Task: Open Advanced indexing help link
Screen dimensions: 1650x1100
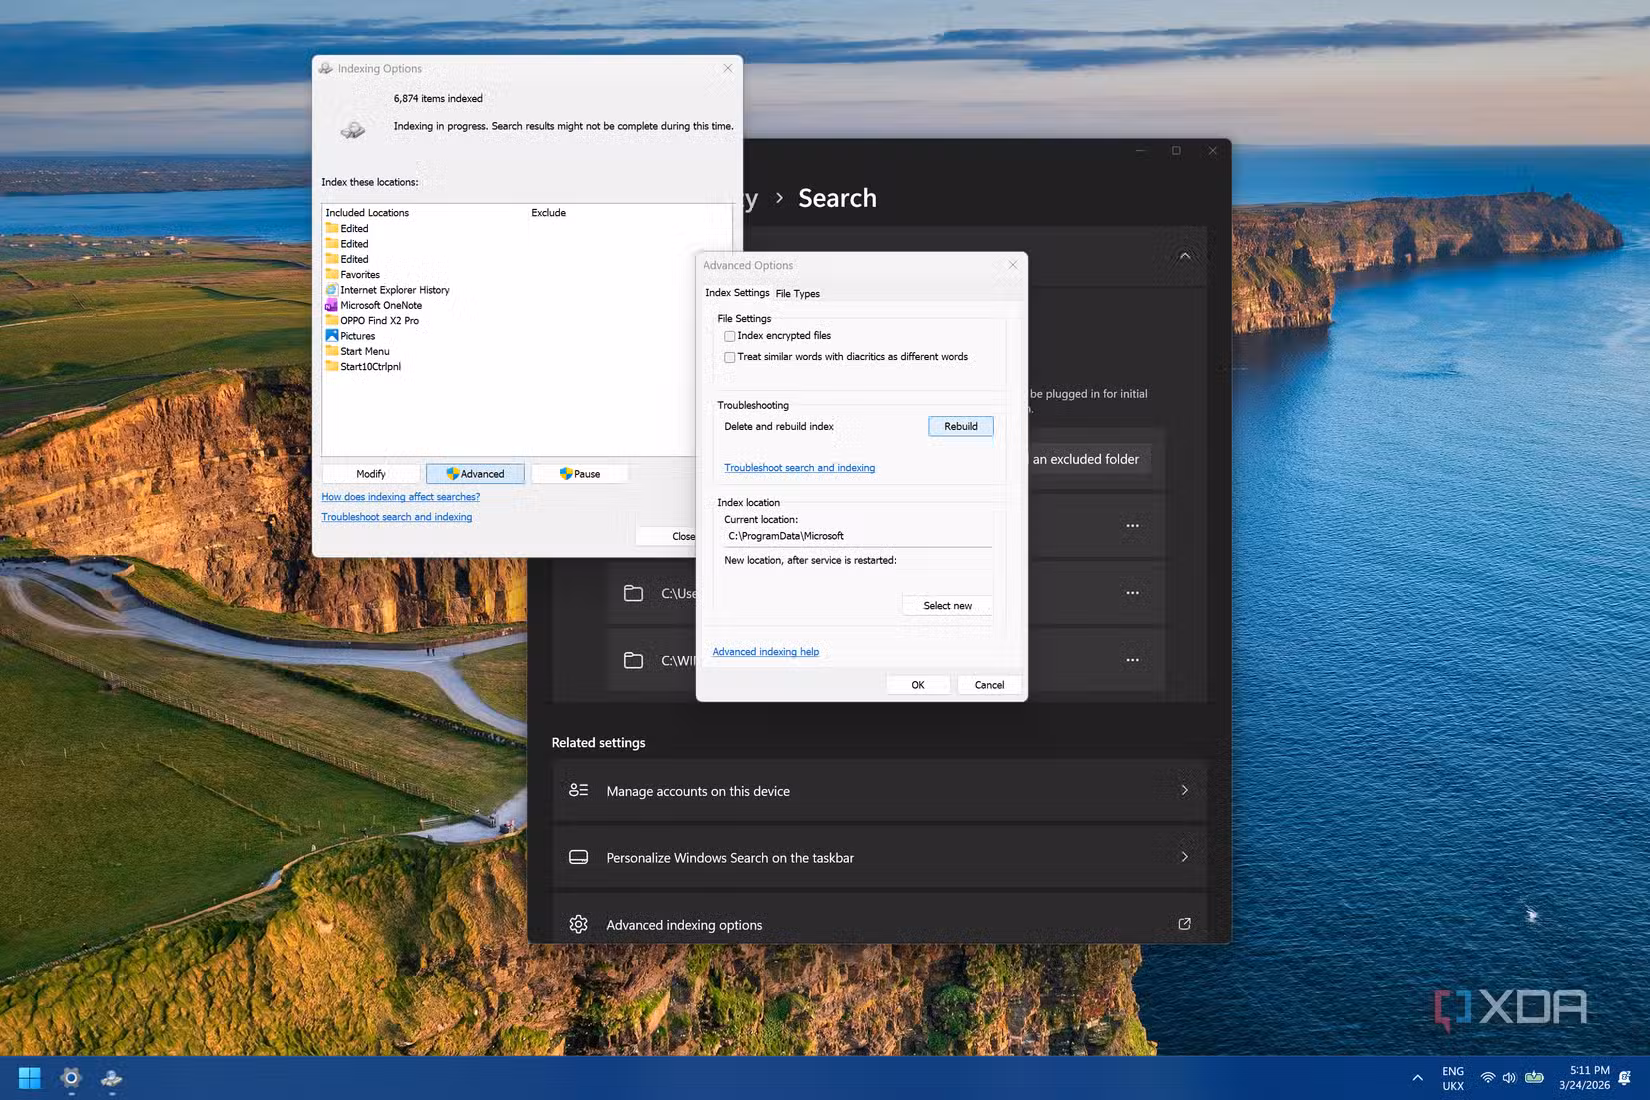Action: coord(765,652)
